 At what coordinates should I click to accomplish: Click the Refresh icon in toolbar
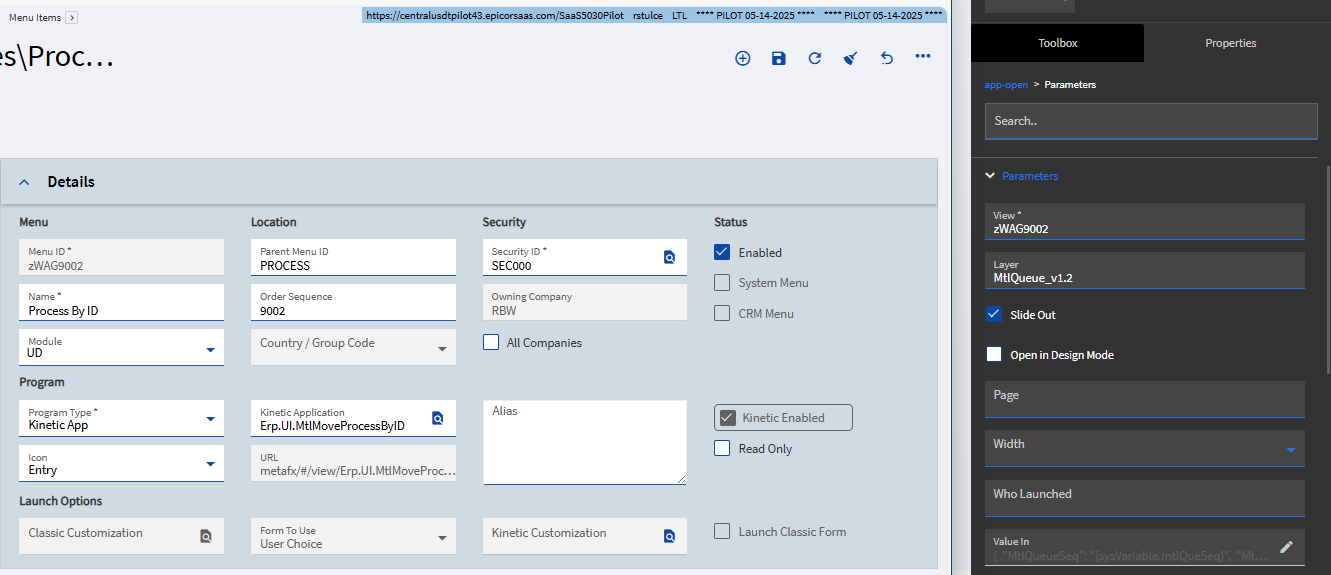(x=815, y=58)
